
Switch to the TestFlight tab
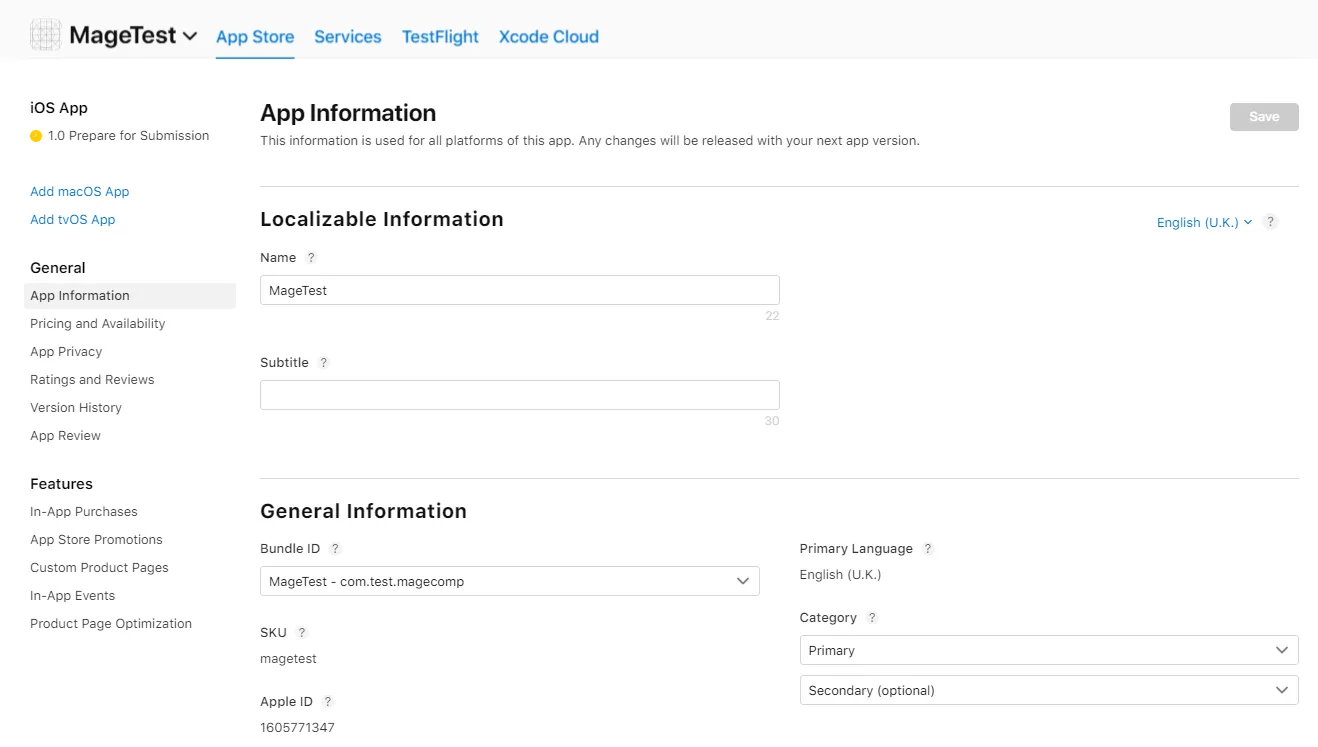pyautogui.click(x=440, y=37)
